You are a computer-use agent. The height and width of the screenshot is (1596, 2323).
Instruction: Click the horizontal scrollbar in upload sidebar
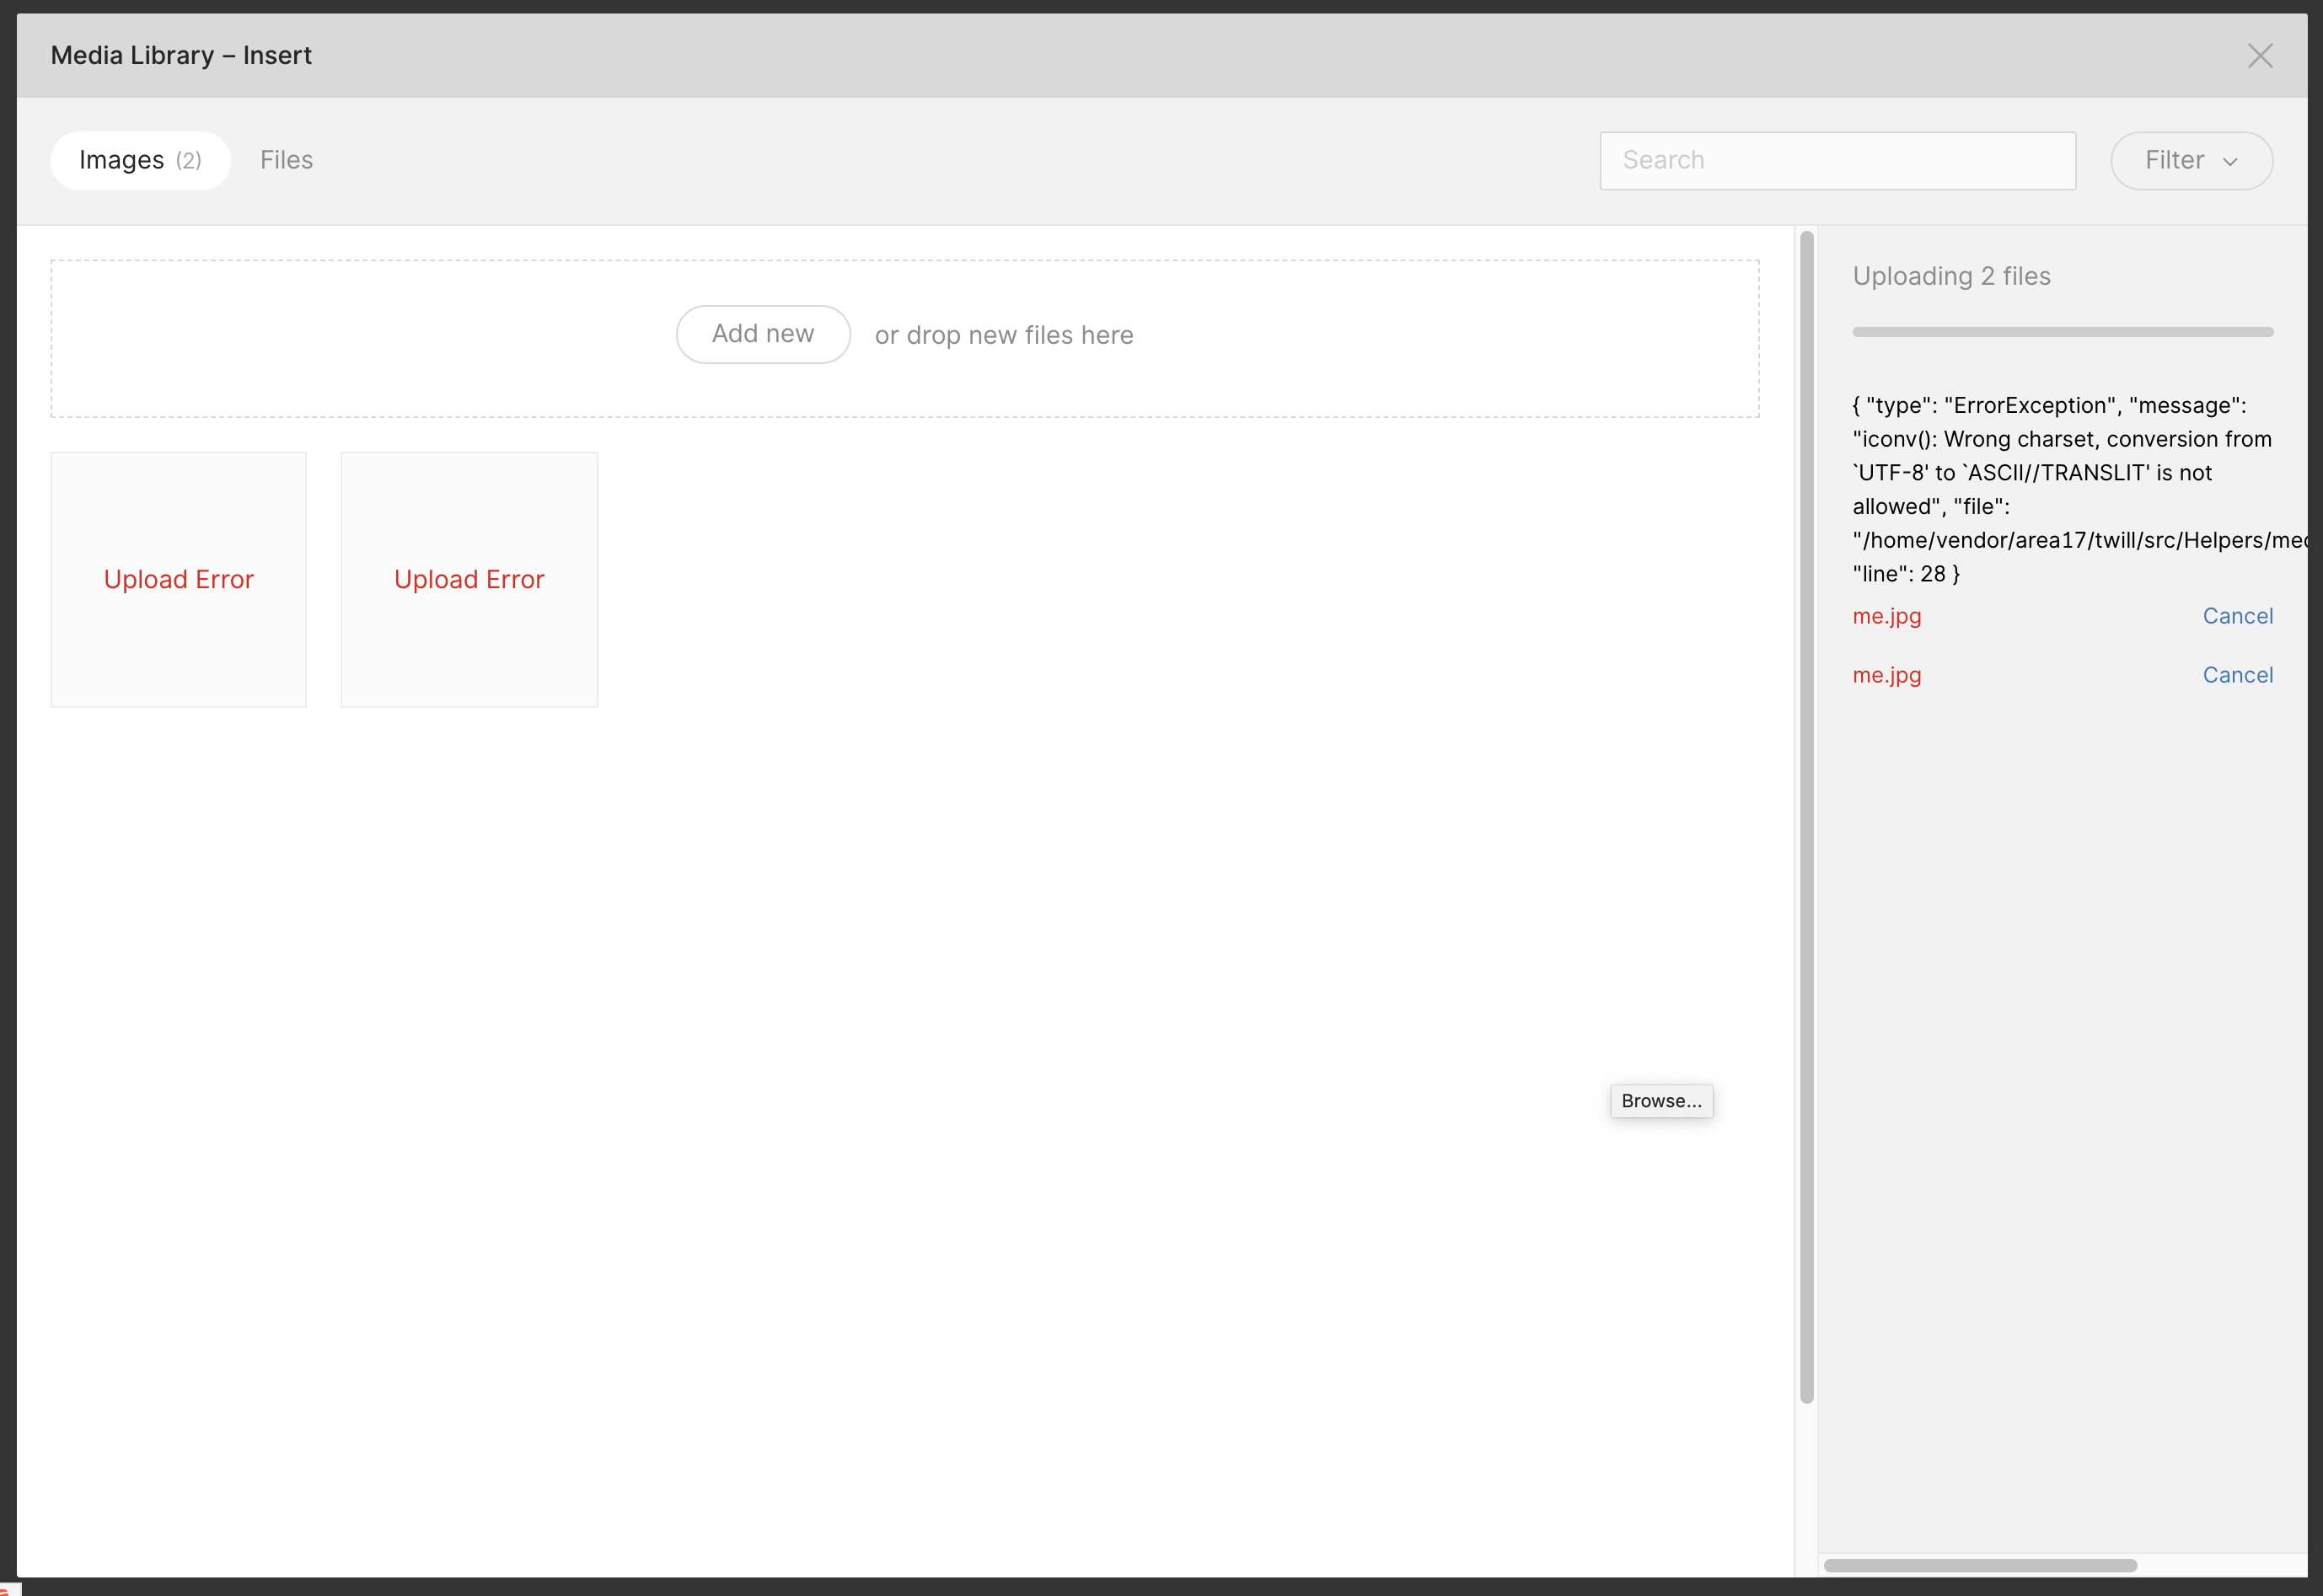click(x=1979, y=1565)
